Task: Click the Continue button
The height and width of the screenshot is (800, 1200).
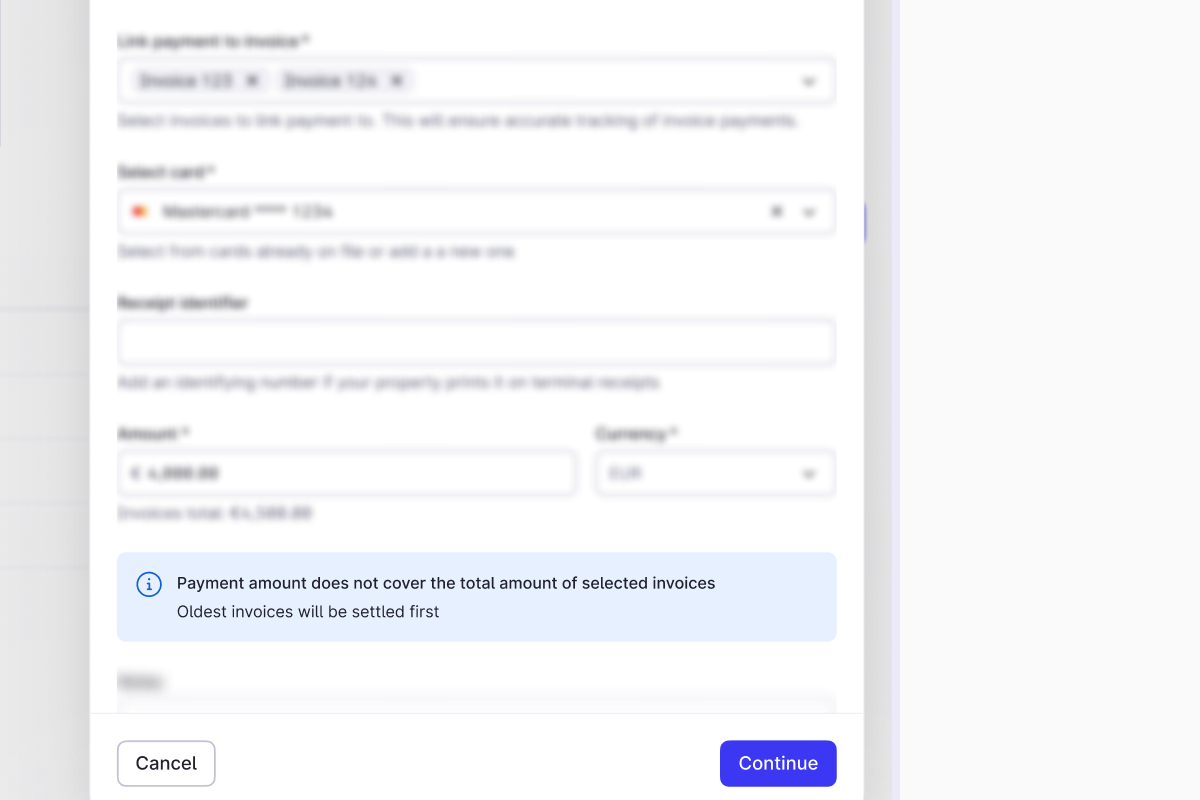Action: coord(778,763)
